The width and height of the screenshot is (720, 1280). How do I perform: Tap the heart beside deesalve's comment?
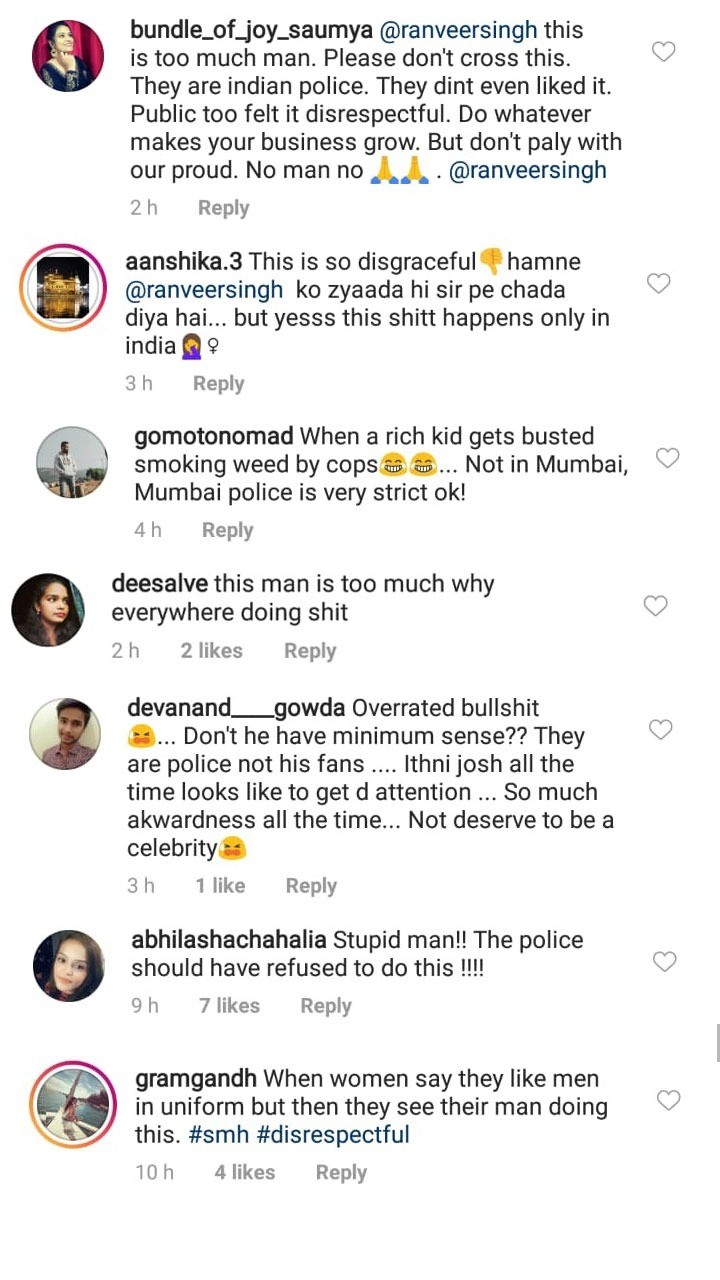[x=655, y=605]
